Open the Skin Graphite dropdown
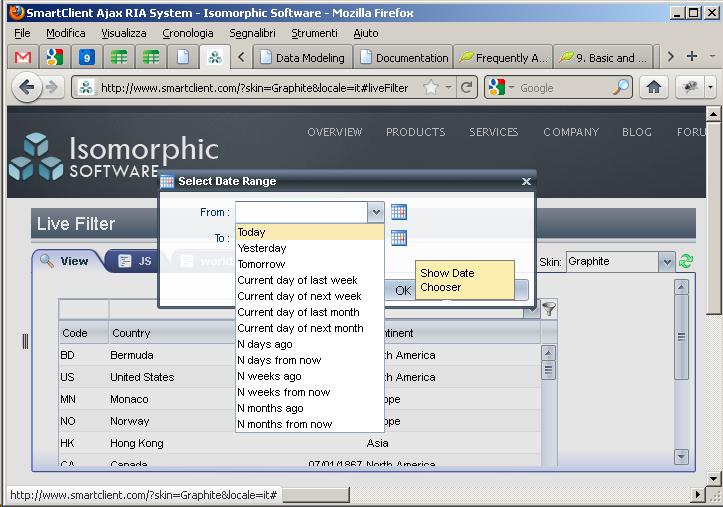Viewport: 723px width, 507px height. coord(666,262)
